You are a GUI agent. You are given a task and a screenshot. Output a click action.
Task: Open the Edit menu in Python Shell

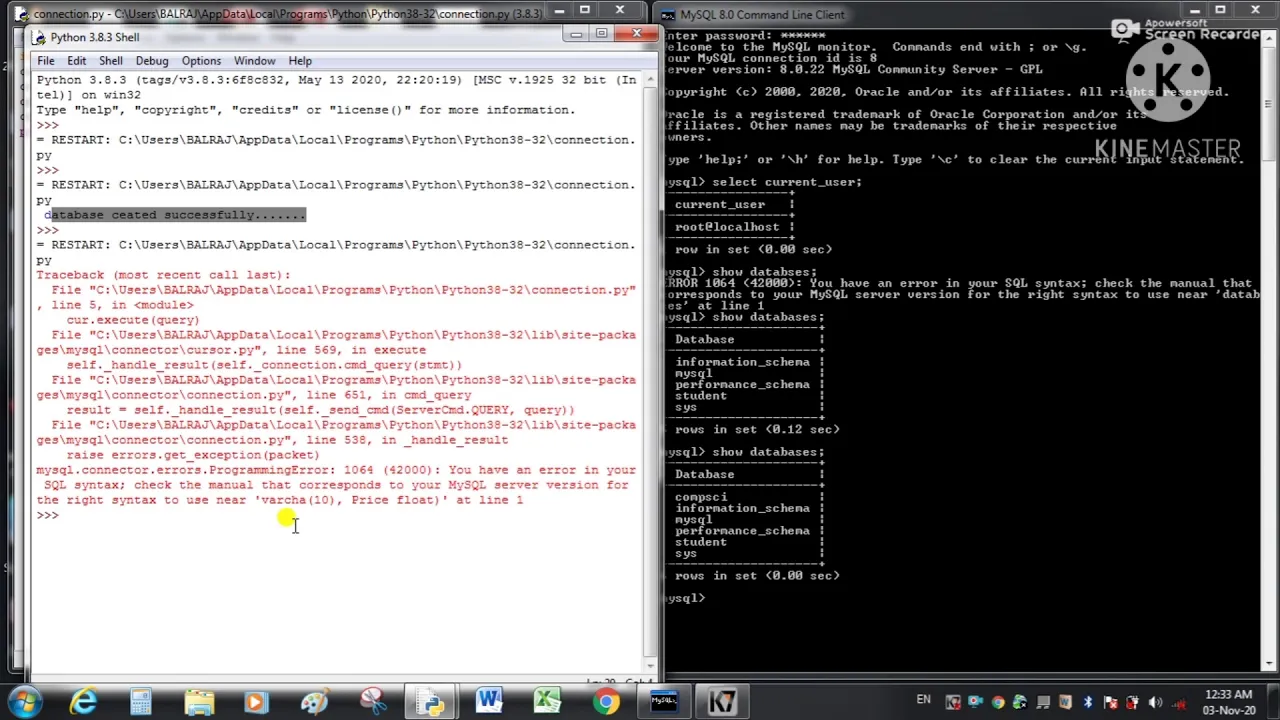pyautogui.click(x=76, y=61)
